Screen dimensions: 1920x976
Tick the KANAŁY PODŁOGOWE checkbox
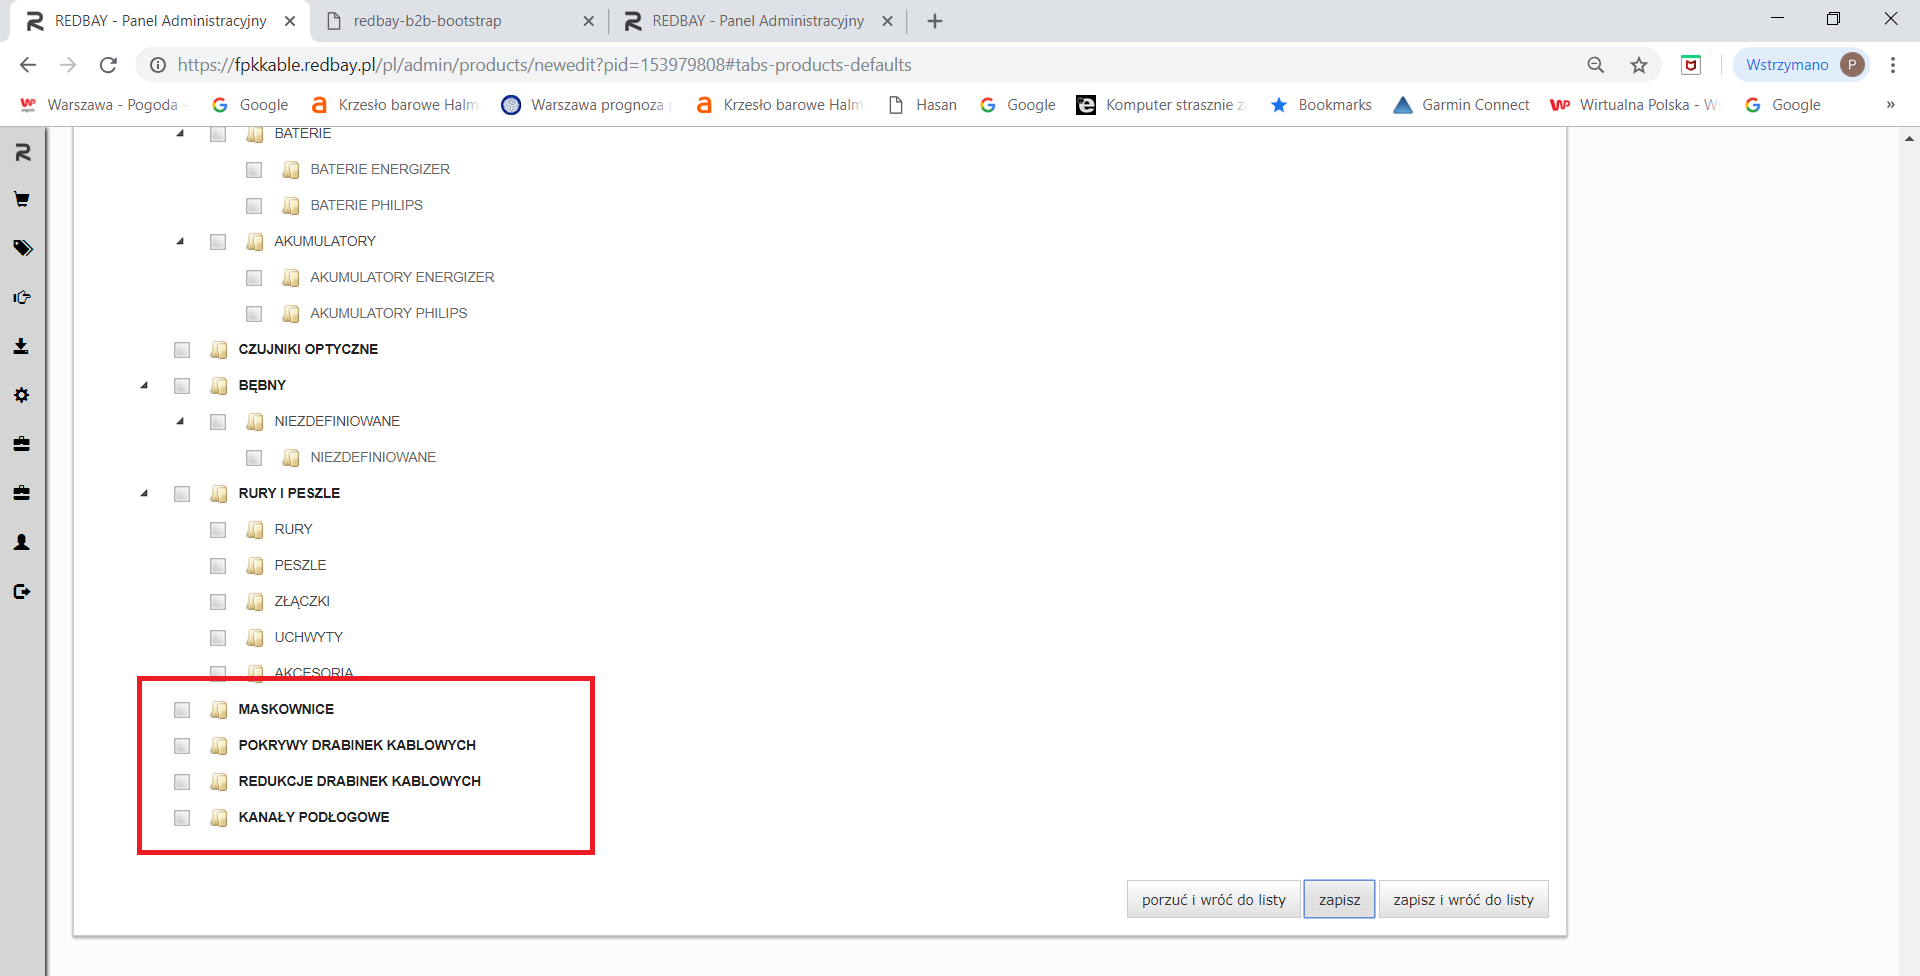coord(182,818)
